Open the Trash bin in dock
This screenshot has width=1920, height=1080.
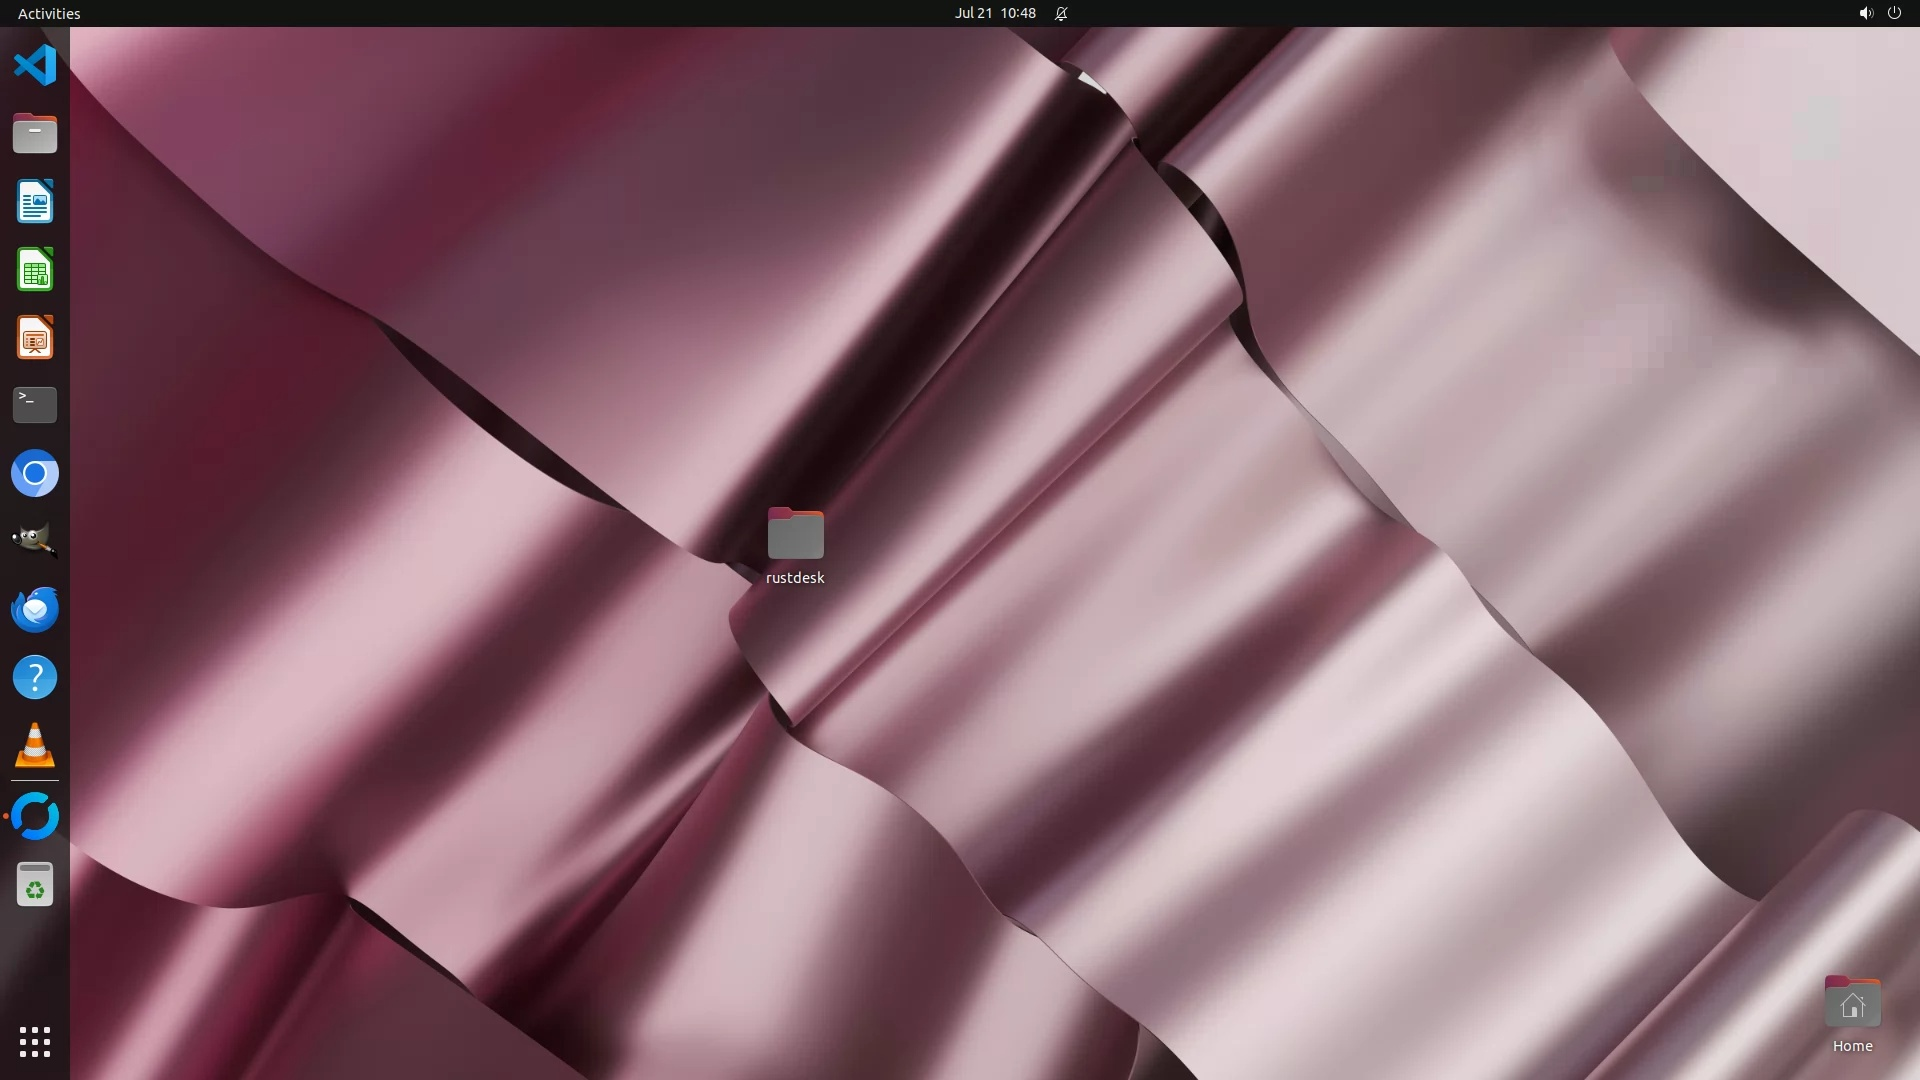click(35, 885)
